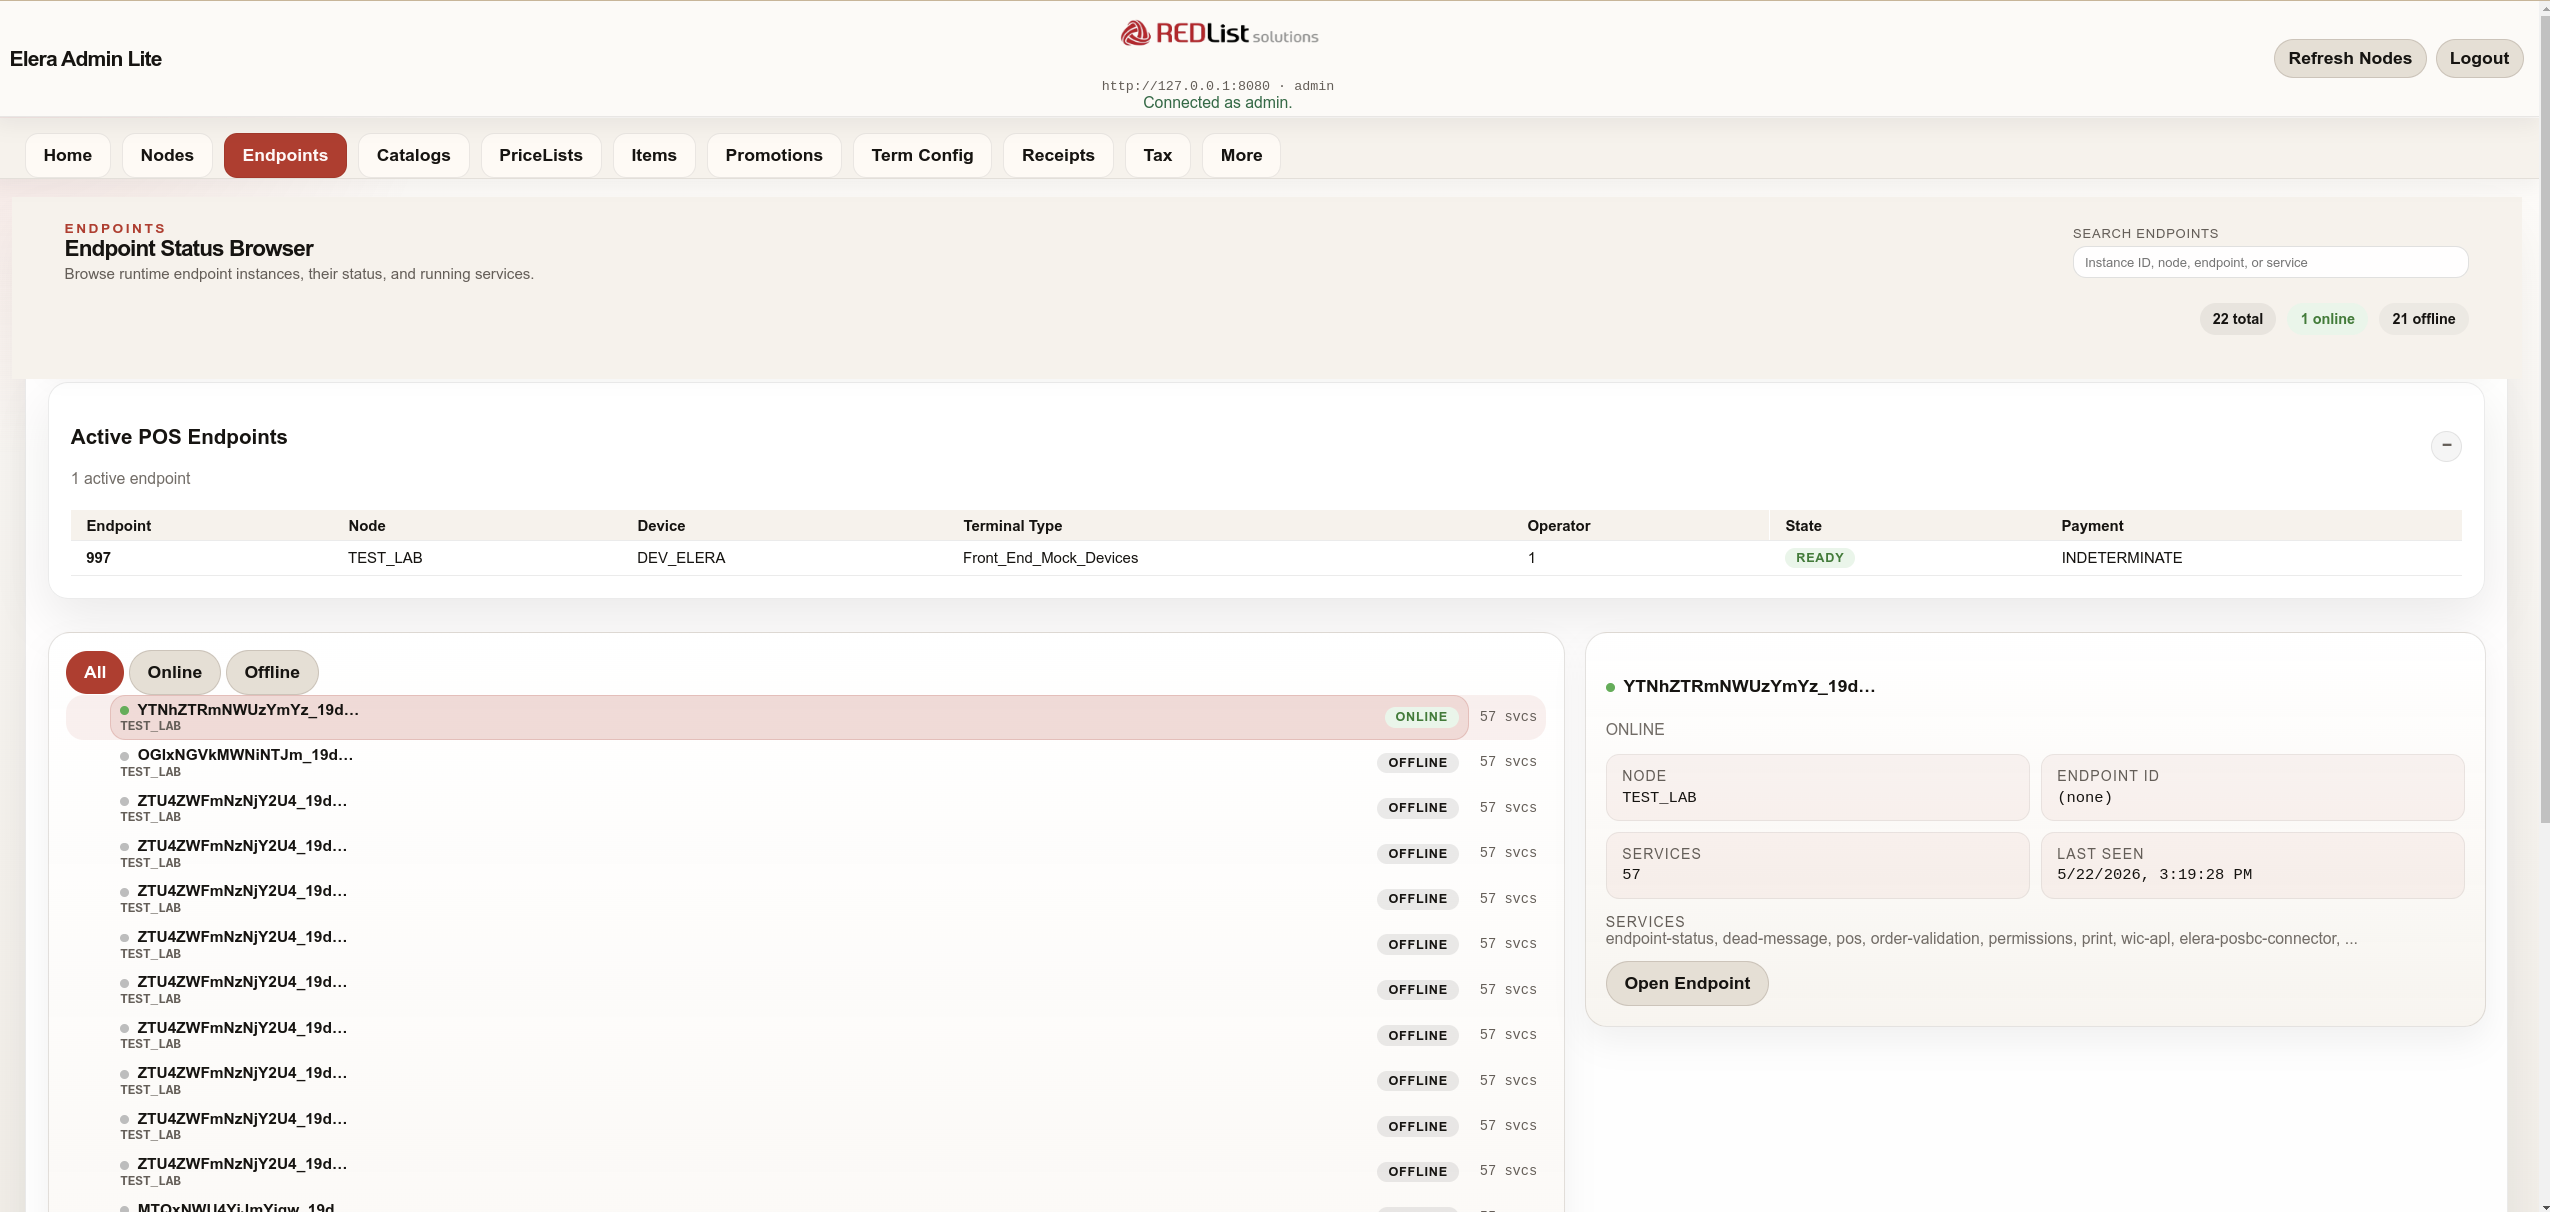Click the http://127.0.0.1:8080 server address
The height and width of the screenshot is (1212, 2550).
pyautogui.click(x=1185, y=86)
